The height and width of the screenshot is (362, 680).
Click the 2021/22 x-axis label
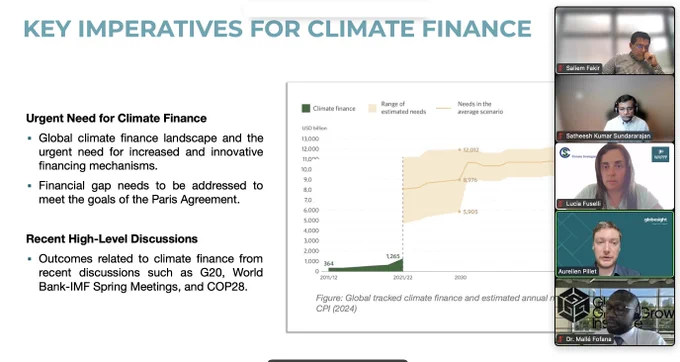coord(402,277)
